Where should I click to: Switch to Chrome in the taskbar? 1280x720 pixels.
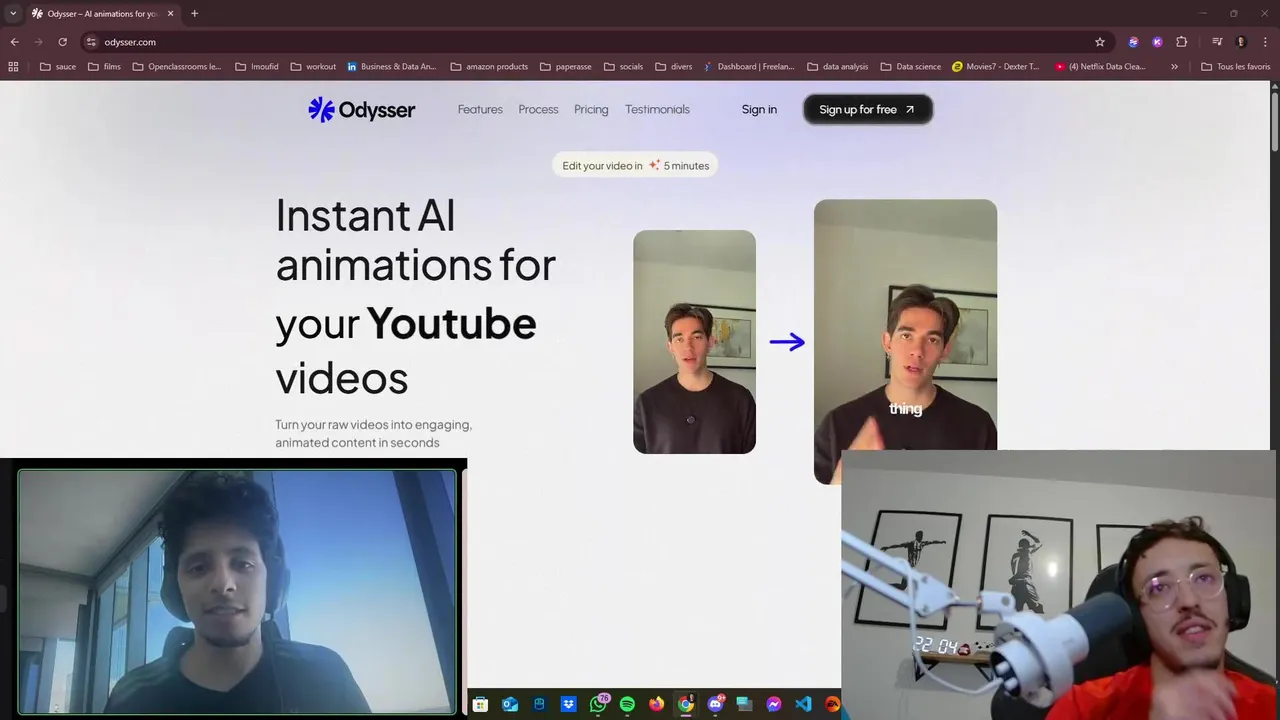686,704
